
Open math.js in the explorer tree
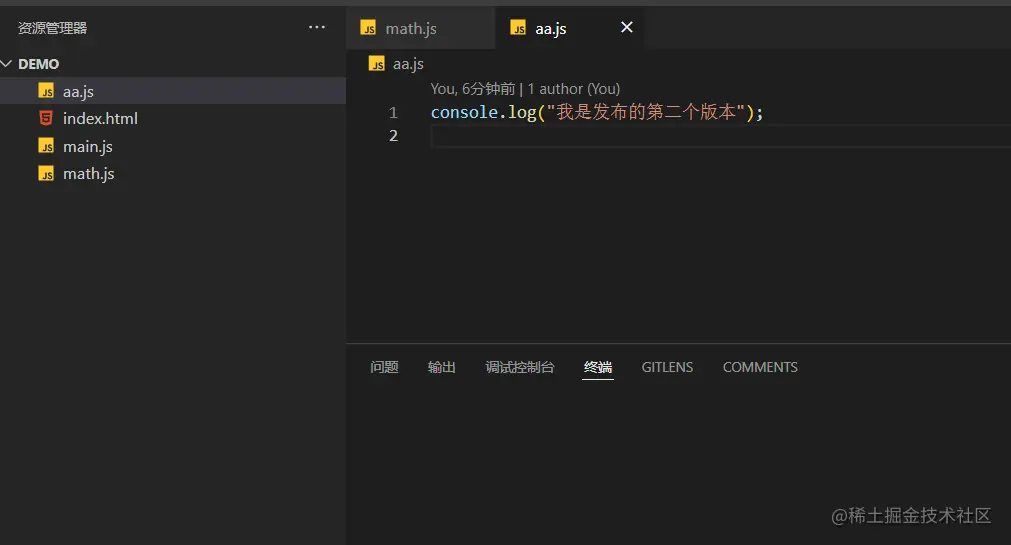tap(173, 173)
